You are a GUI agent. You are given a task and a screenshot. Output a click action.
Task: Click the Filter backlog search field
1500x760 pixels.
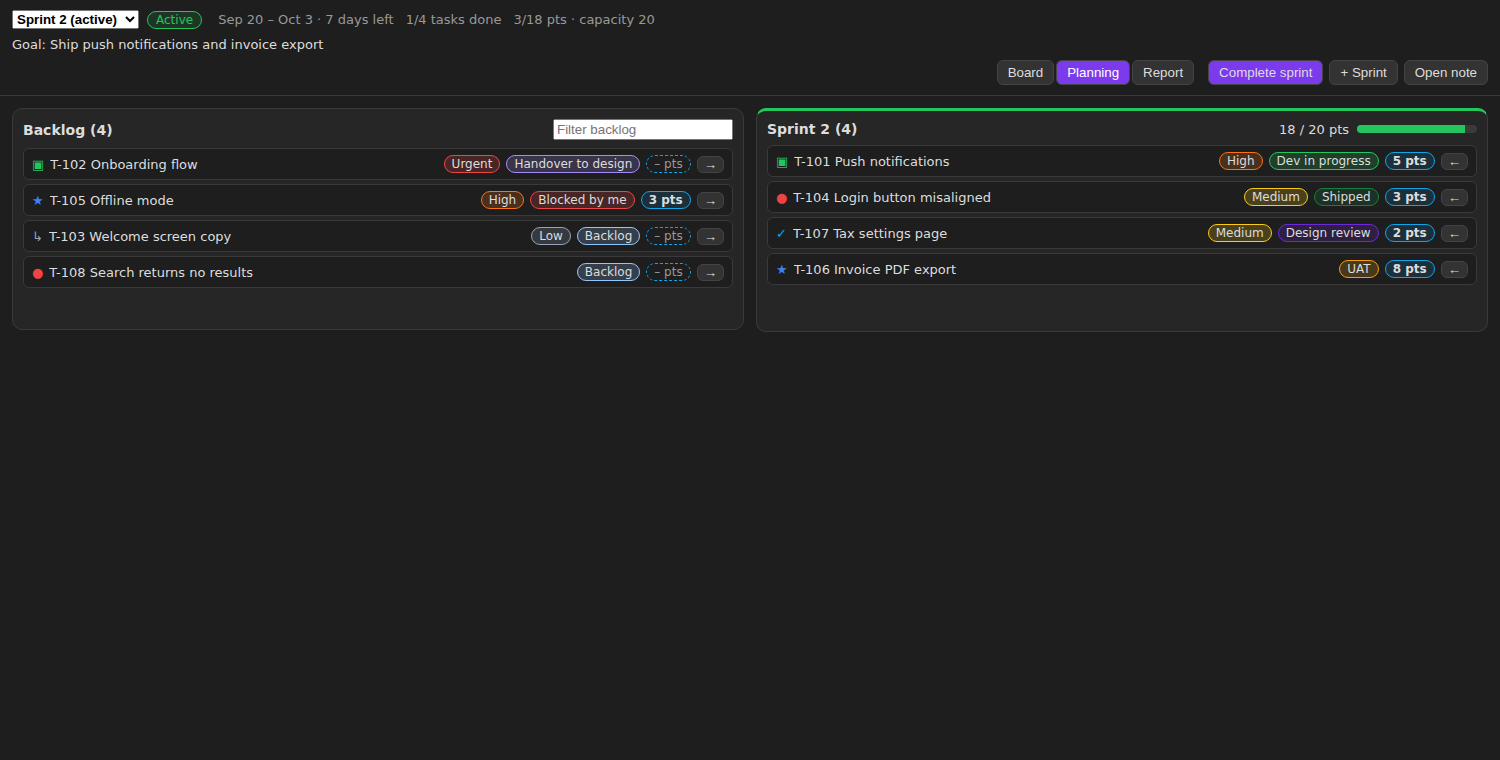pyautogui.click(x=643, y=130)
